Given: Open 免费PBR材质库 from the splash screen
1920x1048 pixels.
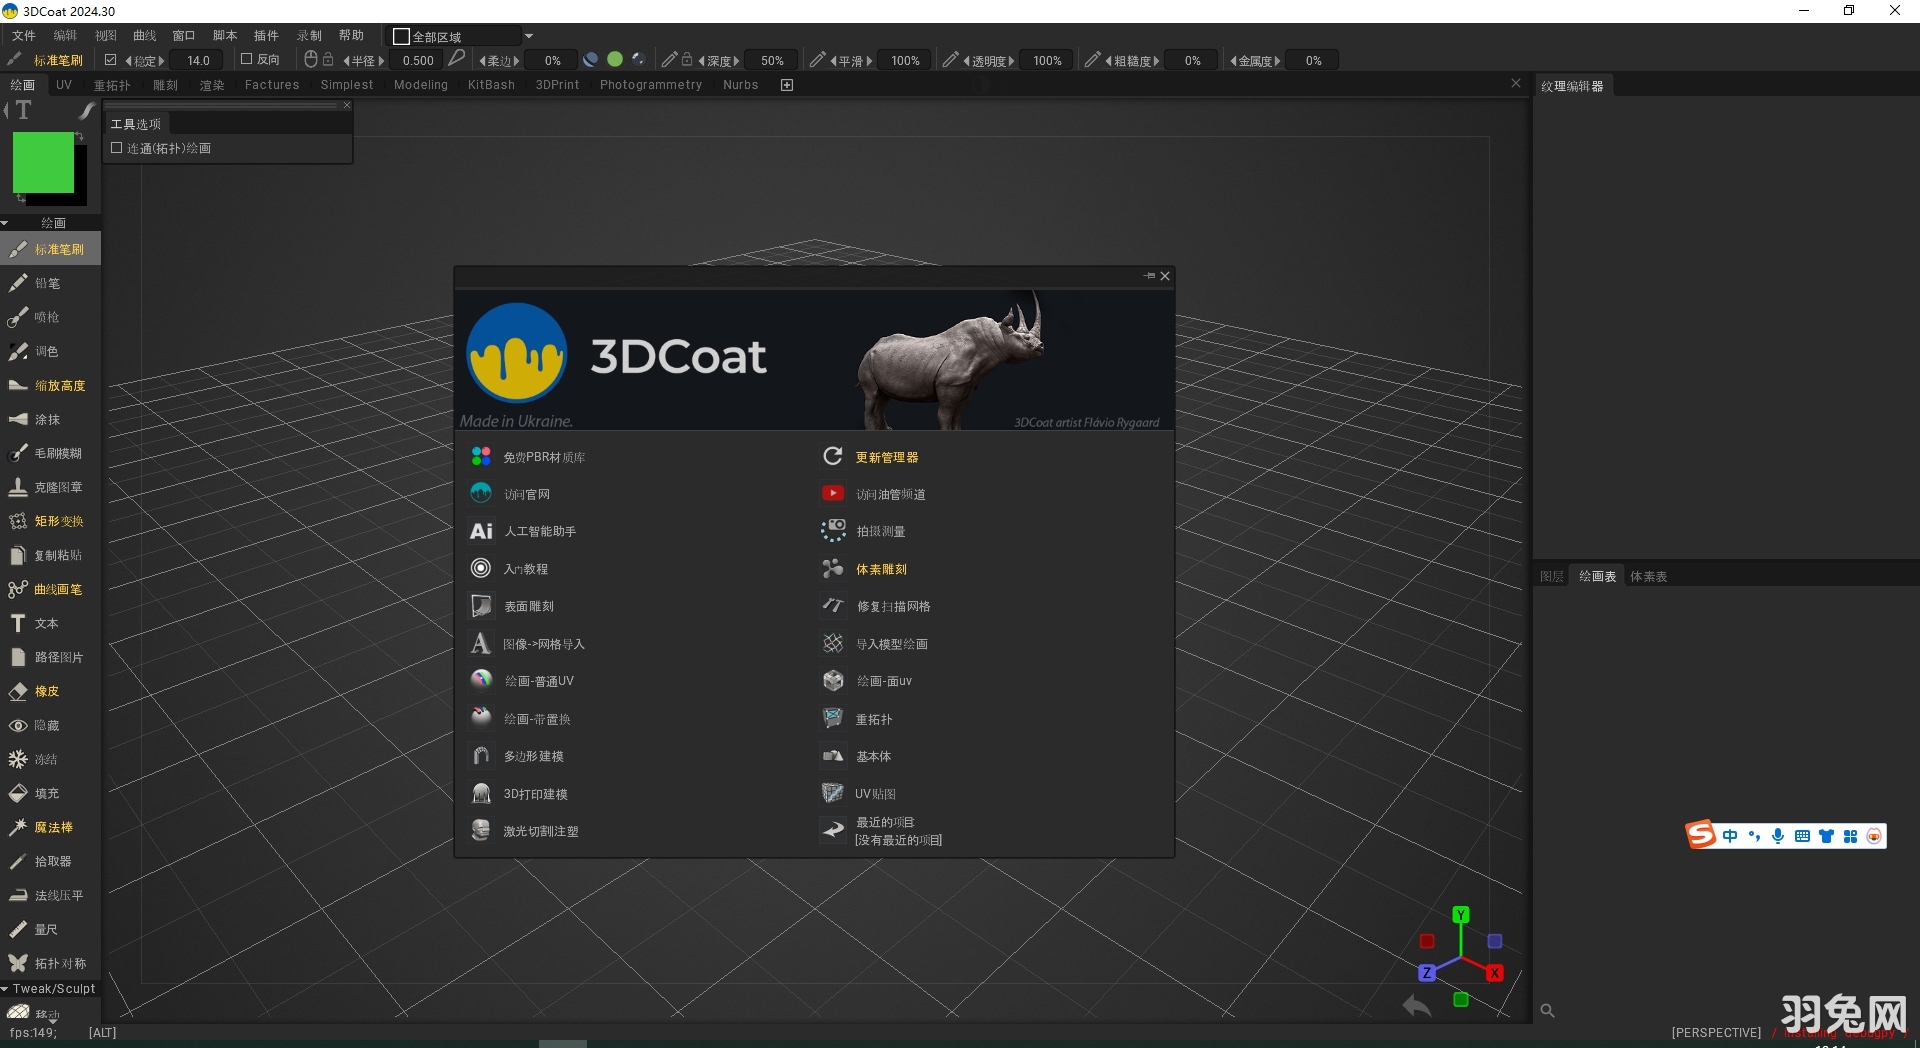Looking at the screenshot, I should click(543, 456).
